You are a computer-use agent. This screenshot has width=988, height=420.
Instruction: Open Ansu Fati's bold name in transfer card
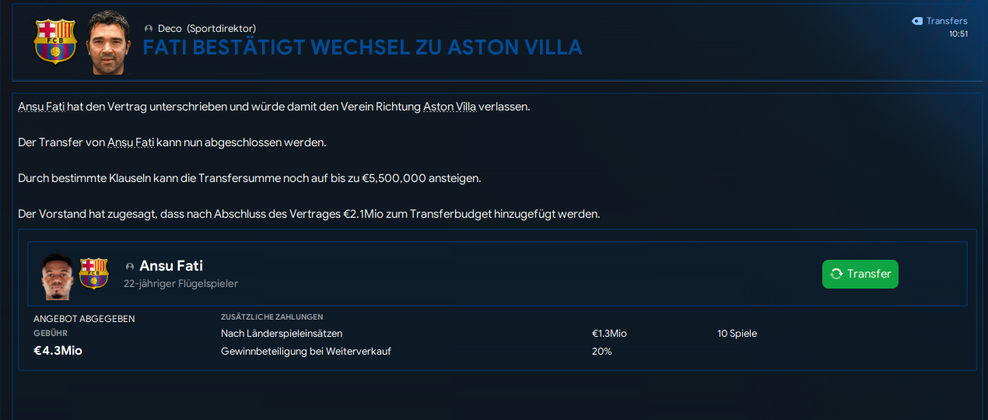click(x=171, y=266)
